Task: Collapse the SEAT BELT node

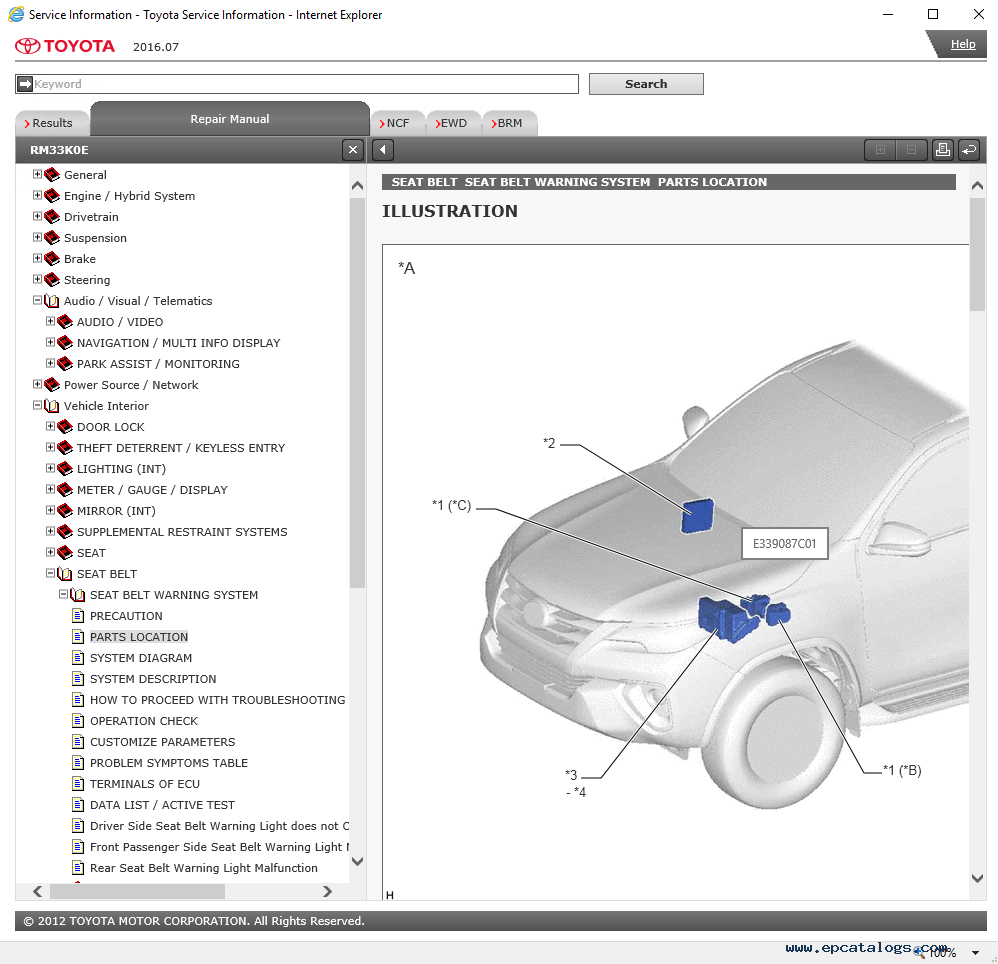Action: point(50,573)
